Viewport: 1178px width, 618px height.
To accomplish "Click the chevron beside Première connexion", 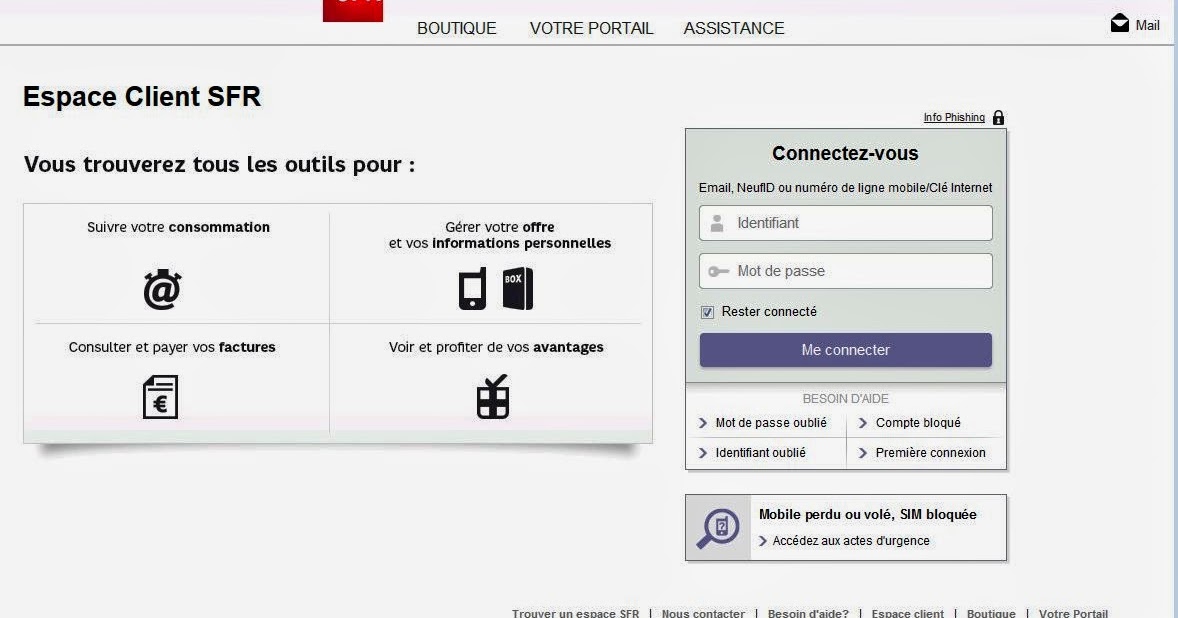I will coord(862,453).
